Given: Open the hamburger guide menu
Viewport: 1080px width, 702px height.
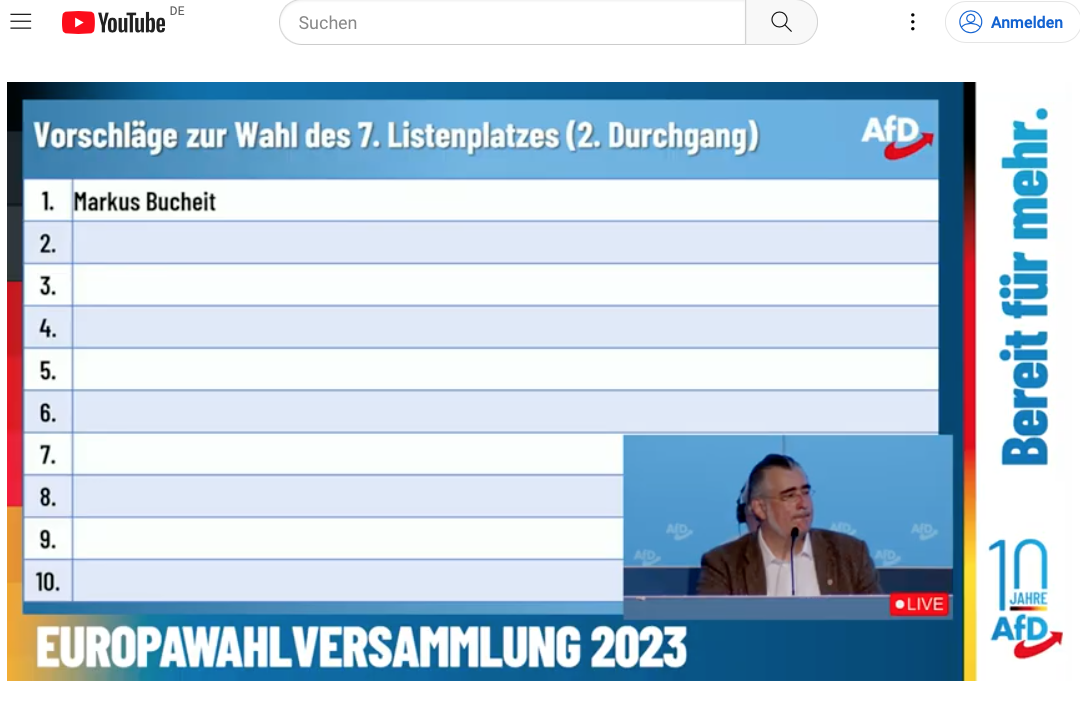Looking at the screenshot, I should coord(21,22).
